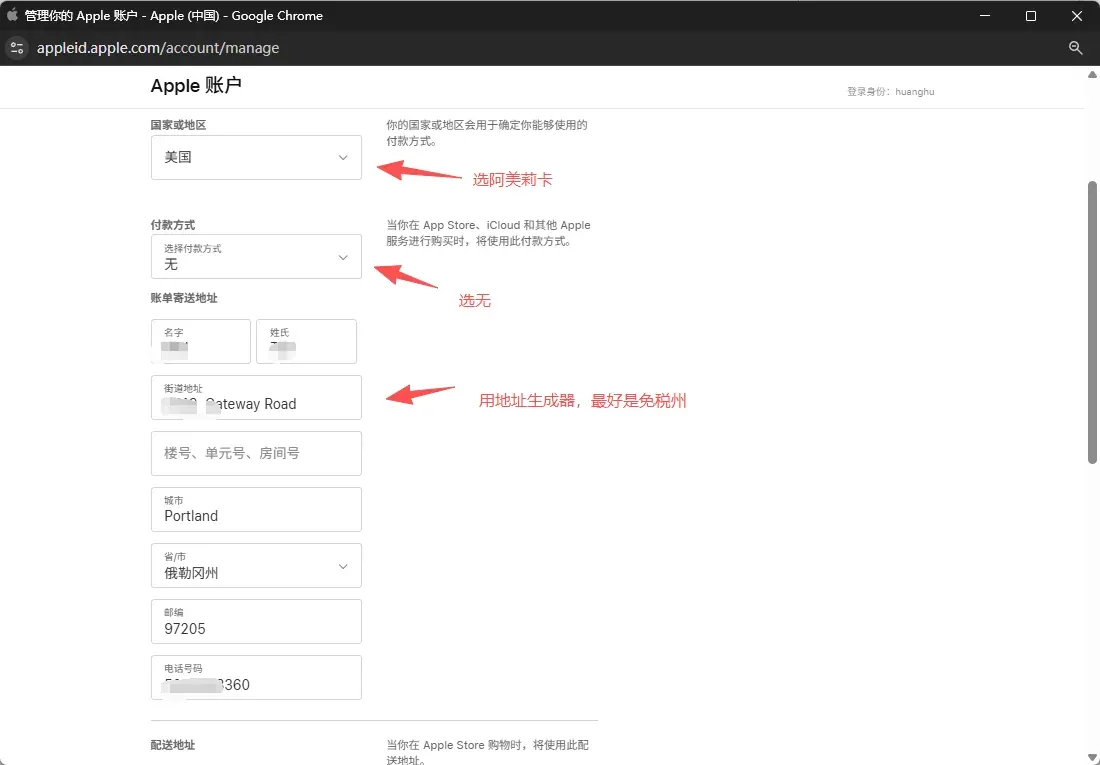Close the Chrome window

click(x=1077, y=15)
